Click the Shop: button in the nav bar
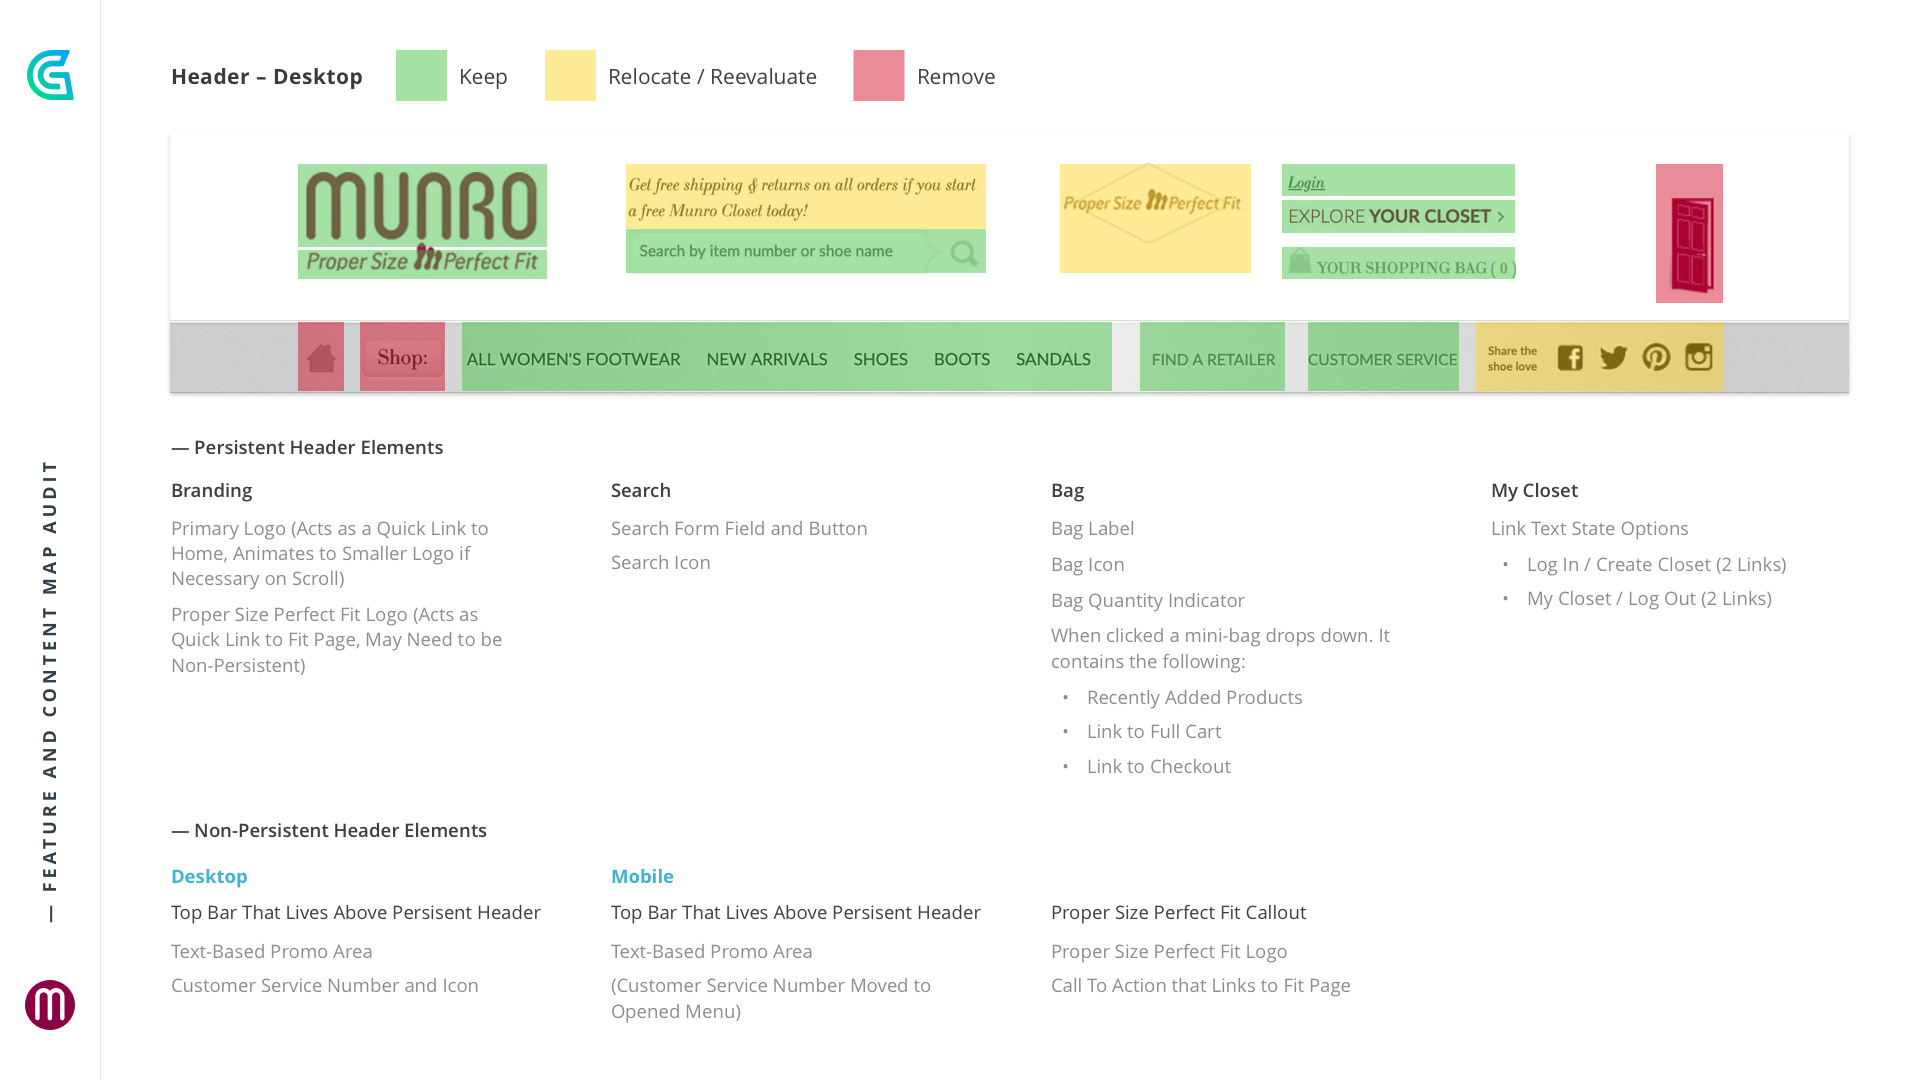The image size is (1920, 1080). tap(402, 357)
